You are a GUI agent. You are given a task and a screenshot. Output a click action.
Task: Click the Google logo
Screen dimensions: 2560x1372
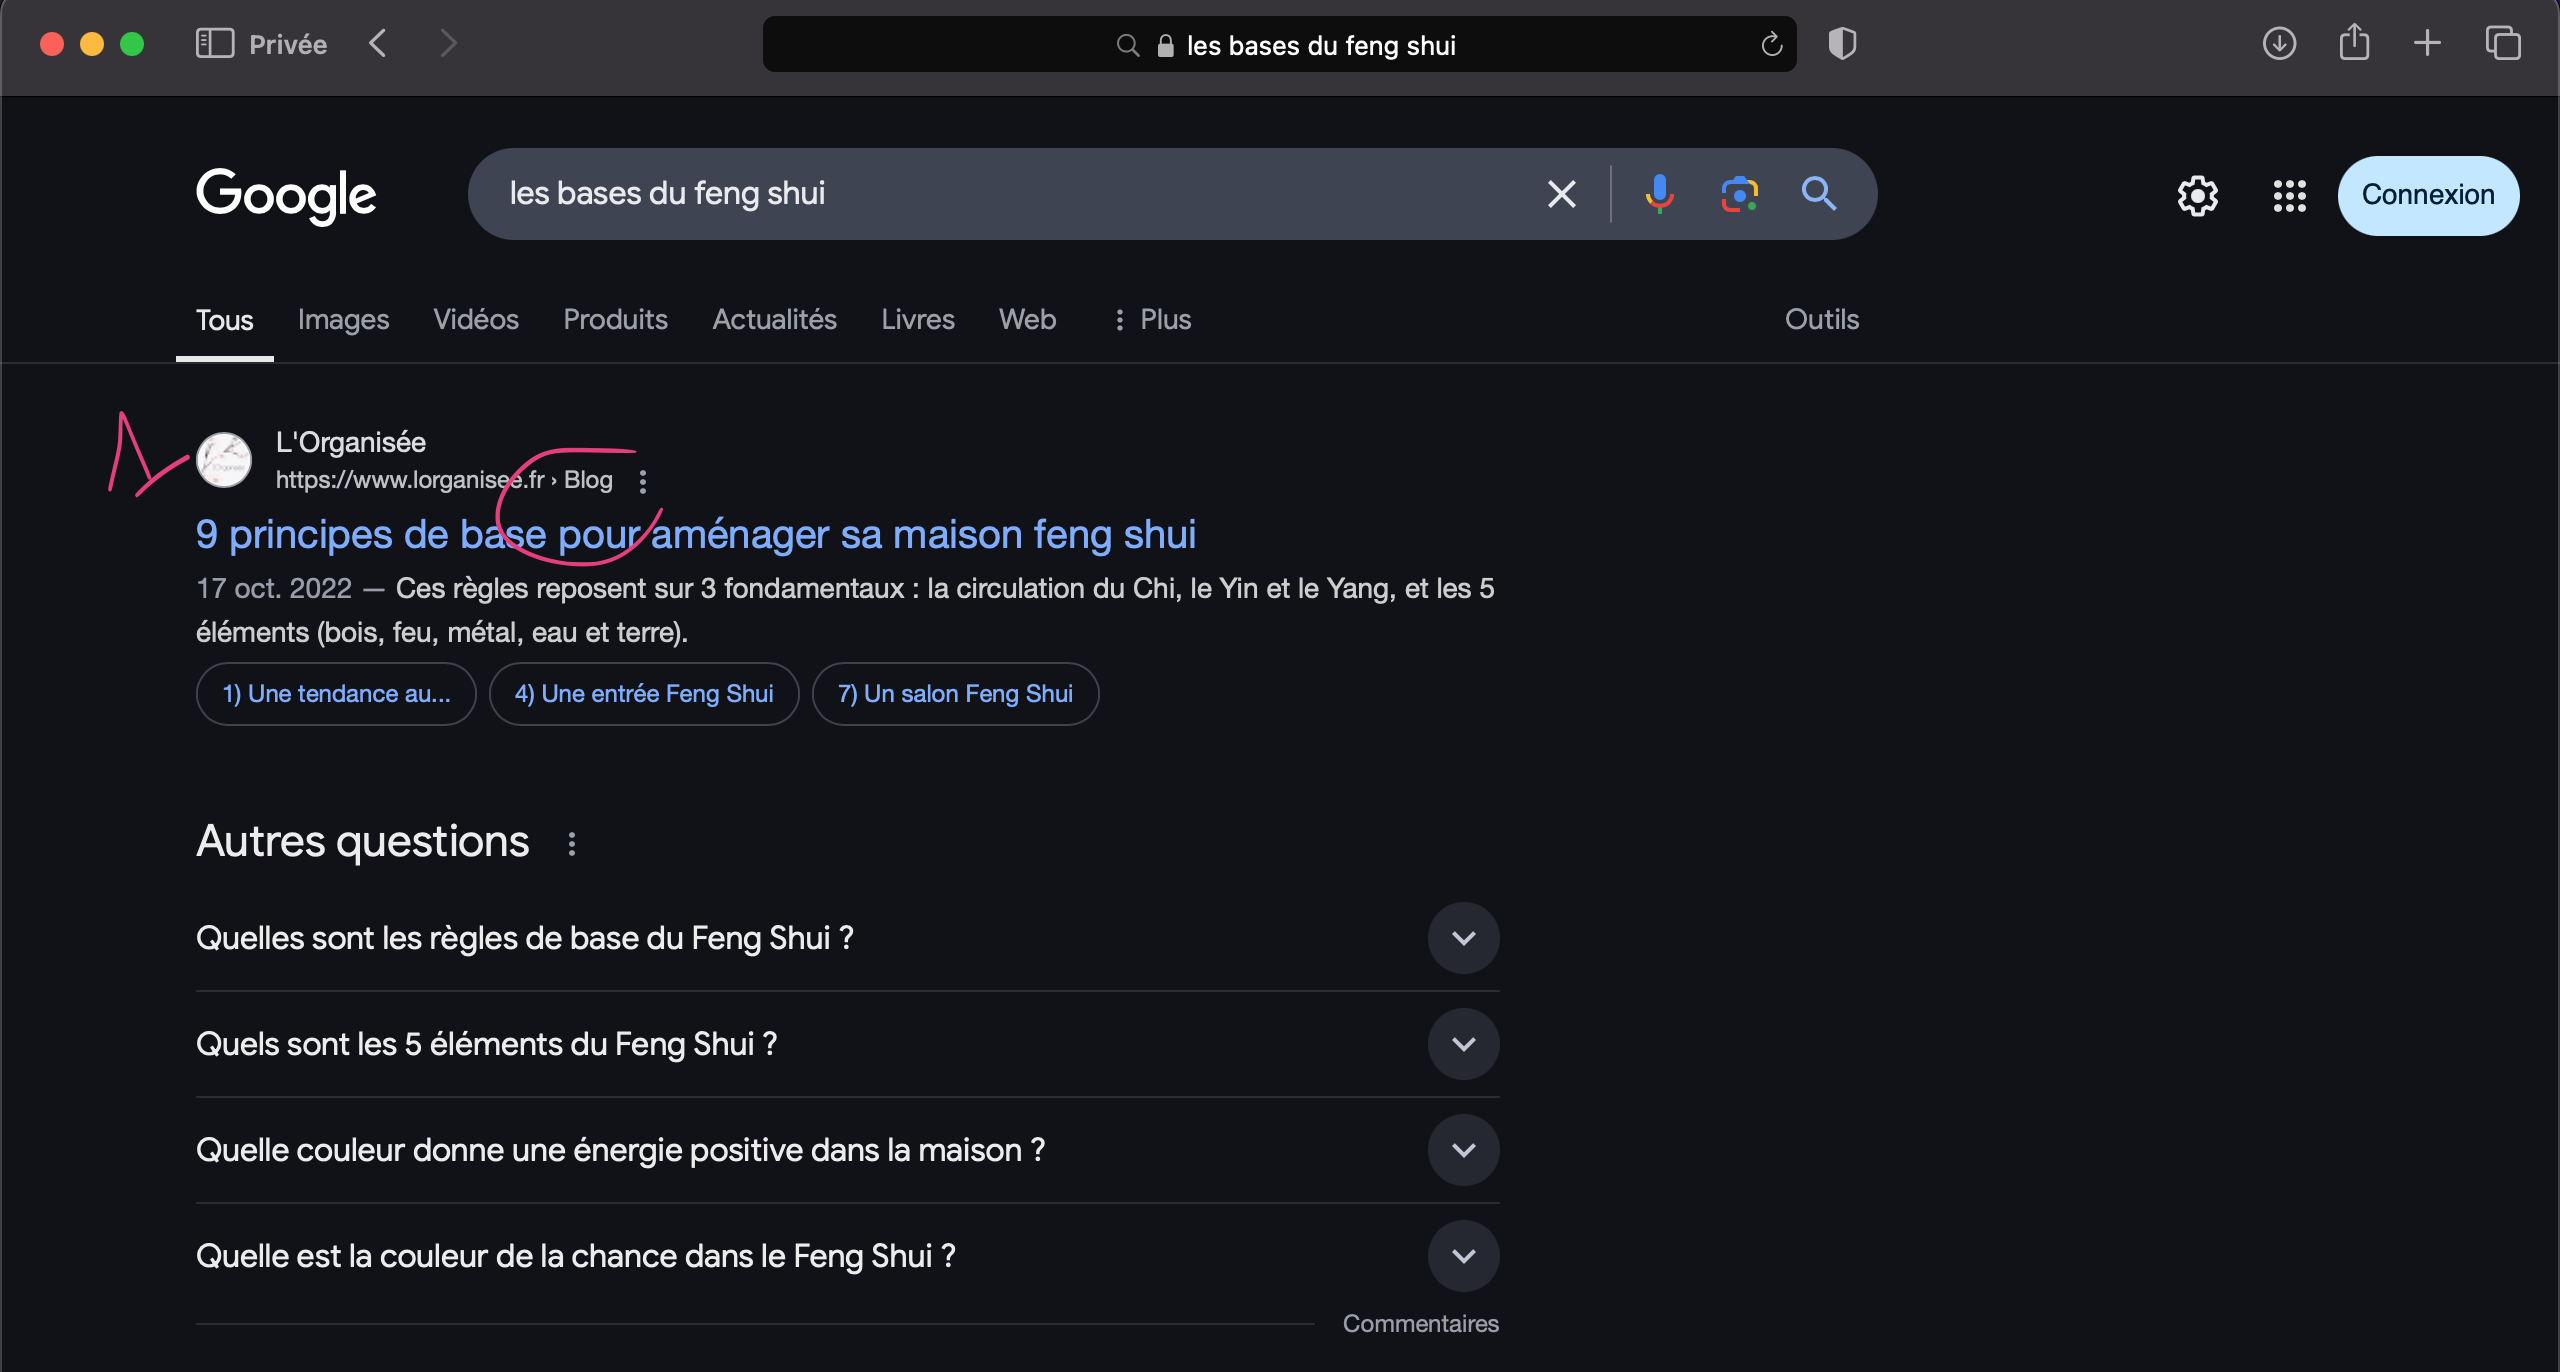click(x=286, y=195)
